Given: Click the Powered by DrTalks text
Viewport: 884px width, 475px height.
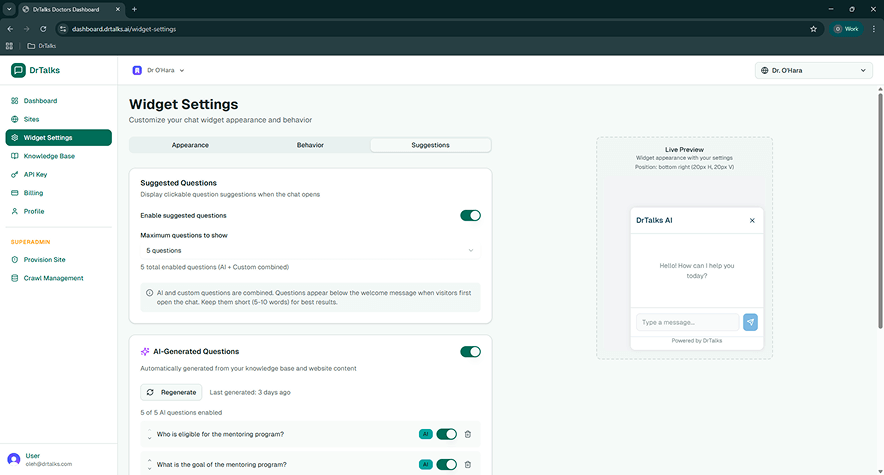Looking at the screenshot, I should click(697, 341).
